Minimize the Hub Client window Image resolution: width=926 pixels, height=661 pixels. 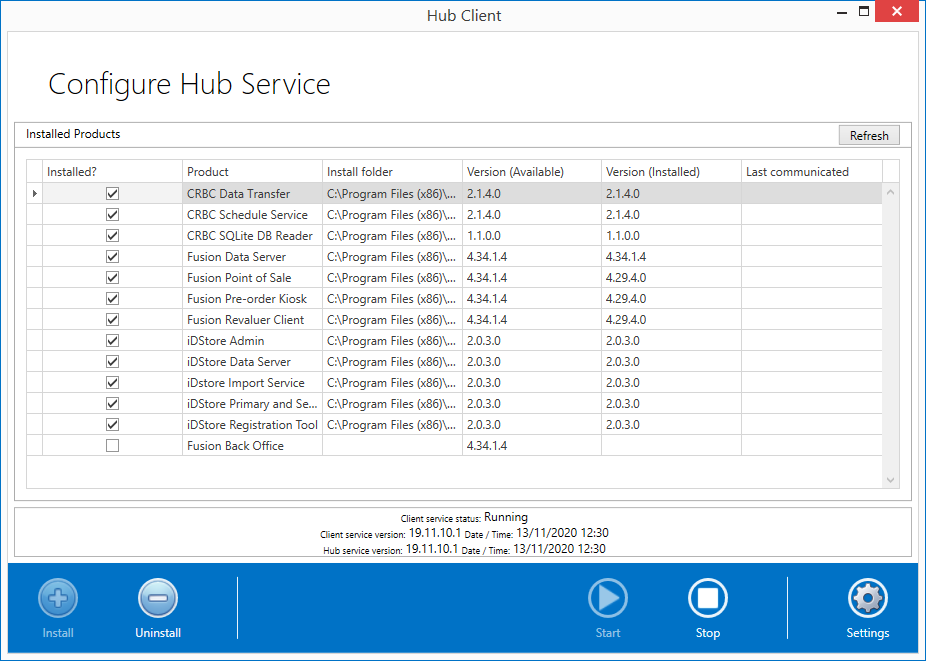[842, 12]
